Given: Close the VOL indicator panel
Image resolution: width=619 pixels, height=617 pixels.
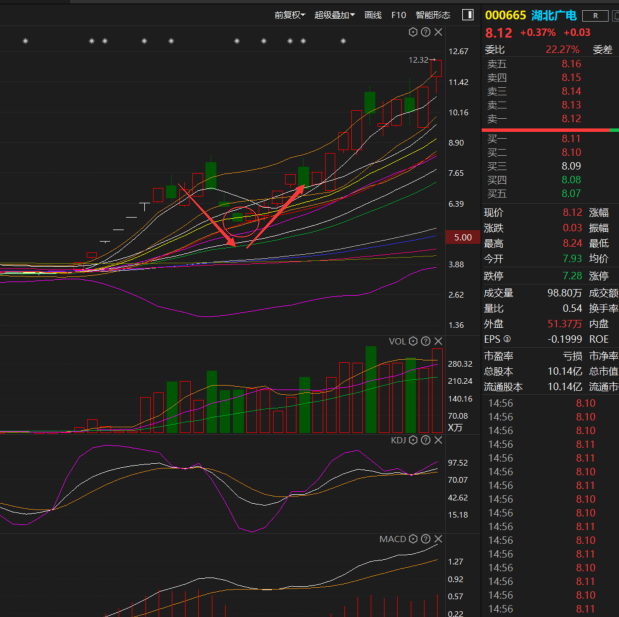Looking at the screenshot, I should (x=439, y=341).
